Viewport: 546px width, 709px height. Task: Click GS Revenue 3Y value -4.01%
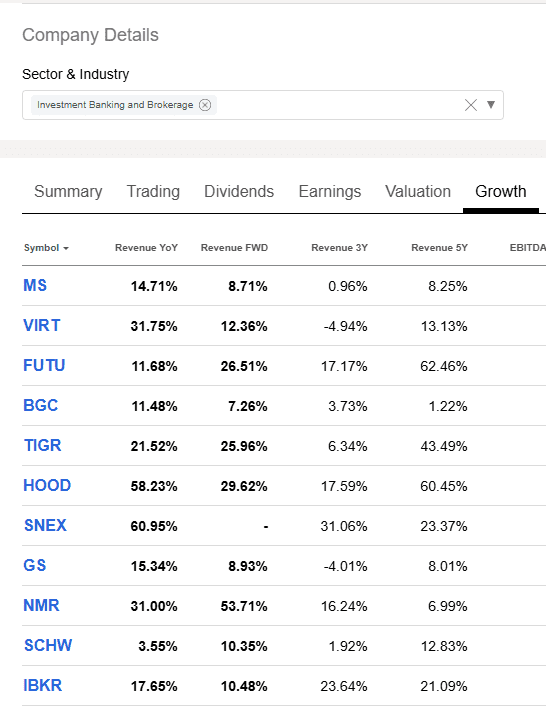[345, 566]
